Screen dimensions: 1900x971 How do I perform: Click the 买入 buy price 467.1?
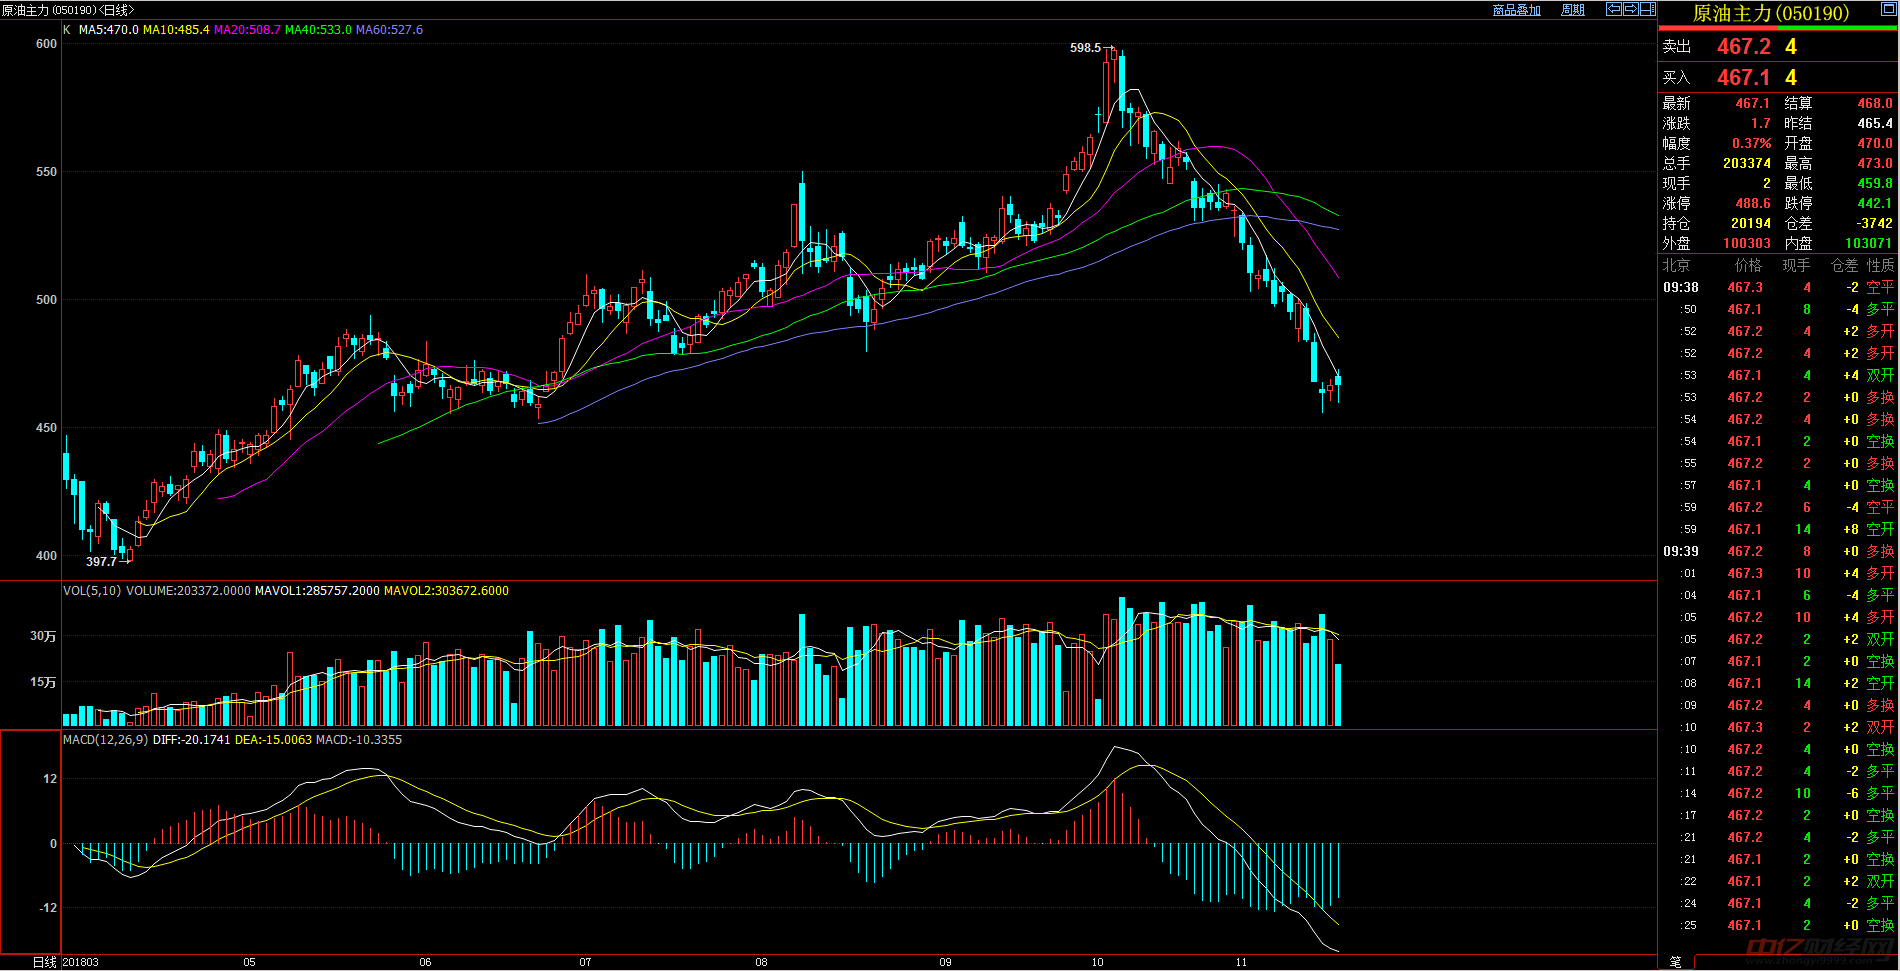[x=1743, y=78]
